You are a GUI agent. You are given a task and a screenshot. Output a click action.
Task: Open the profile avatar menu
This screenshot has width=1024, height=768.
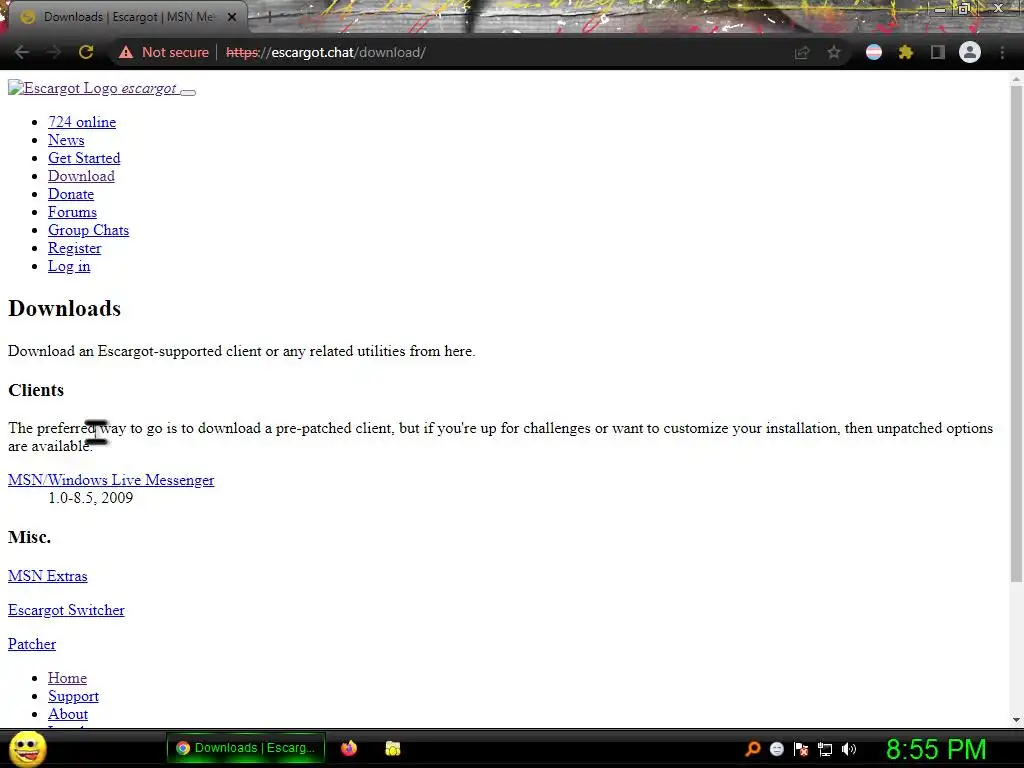coord(970,52)
